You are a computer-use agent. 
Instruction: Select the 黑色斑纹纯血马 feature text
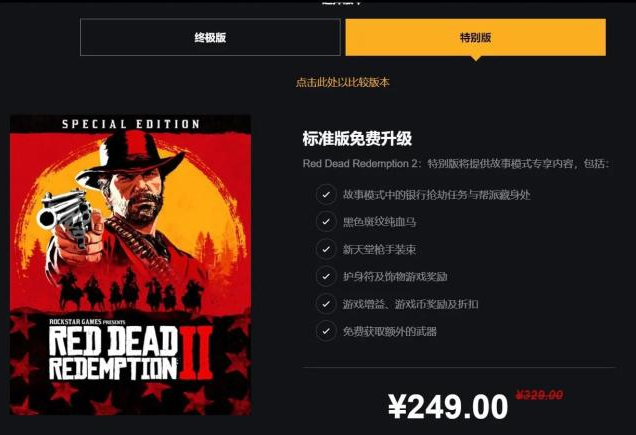click(379, 222)
